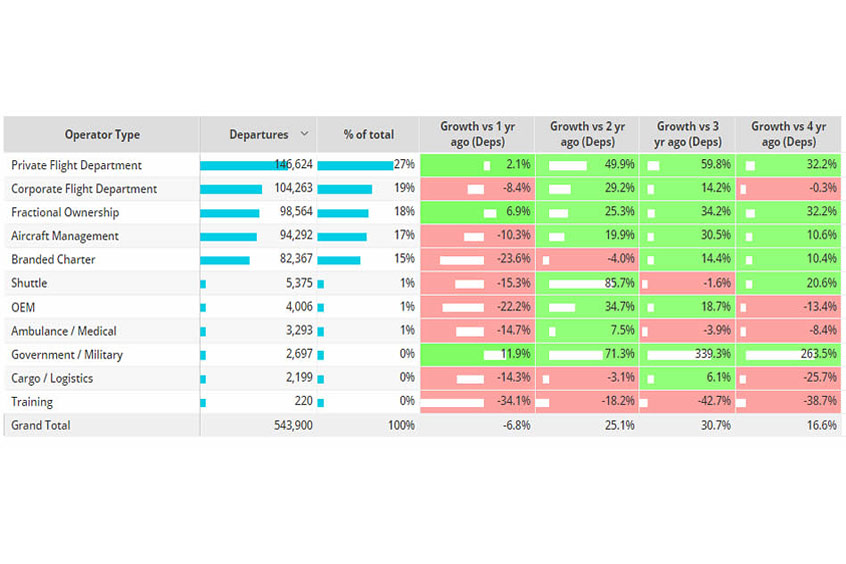The image size is (846, 564).
Task: Select the Growth vs 4 yr ago header
Action: [x=789, y=134]
